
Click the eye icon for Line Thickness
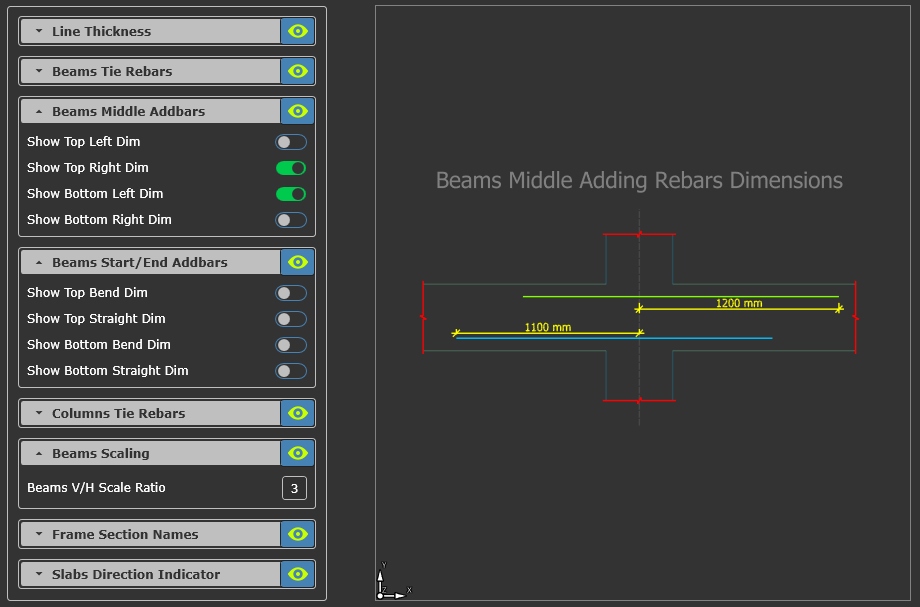click(x=297, y=31)
